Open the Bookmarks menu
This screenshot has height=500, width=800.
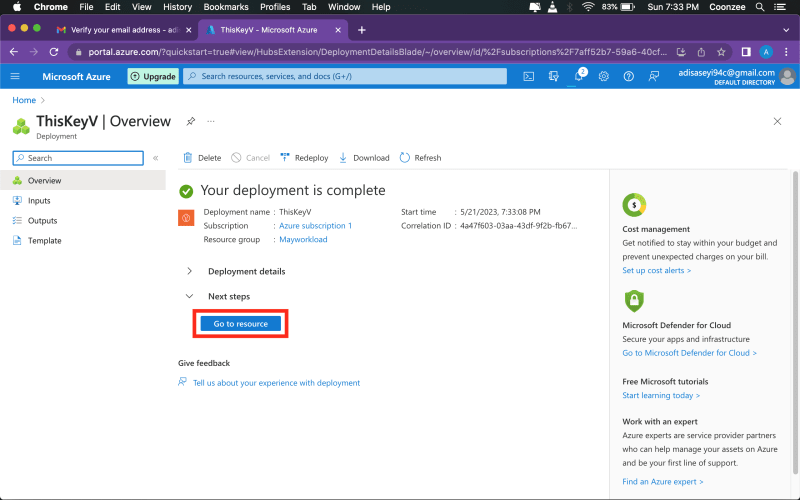226,7
